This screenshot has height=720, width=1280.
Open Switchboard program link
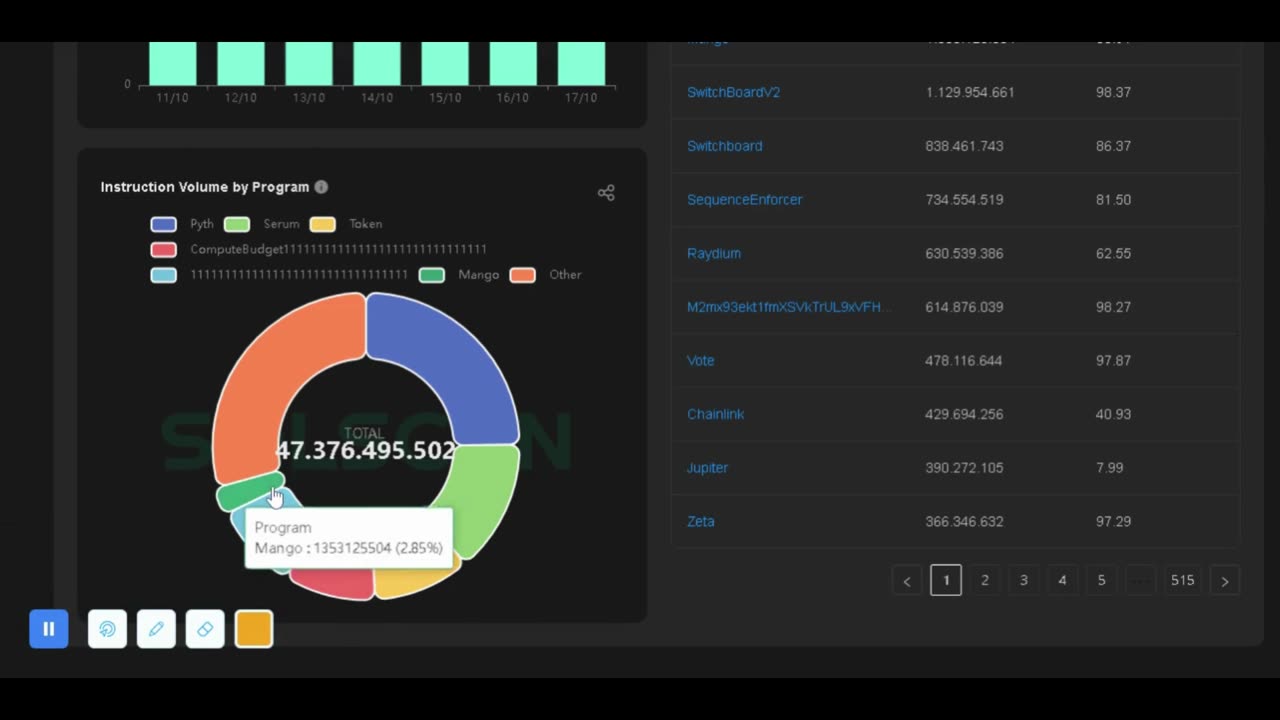[724, 146]
